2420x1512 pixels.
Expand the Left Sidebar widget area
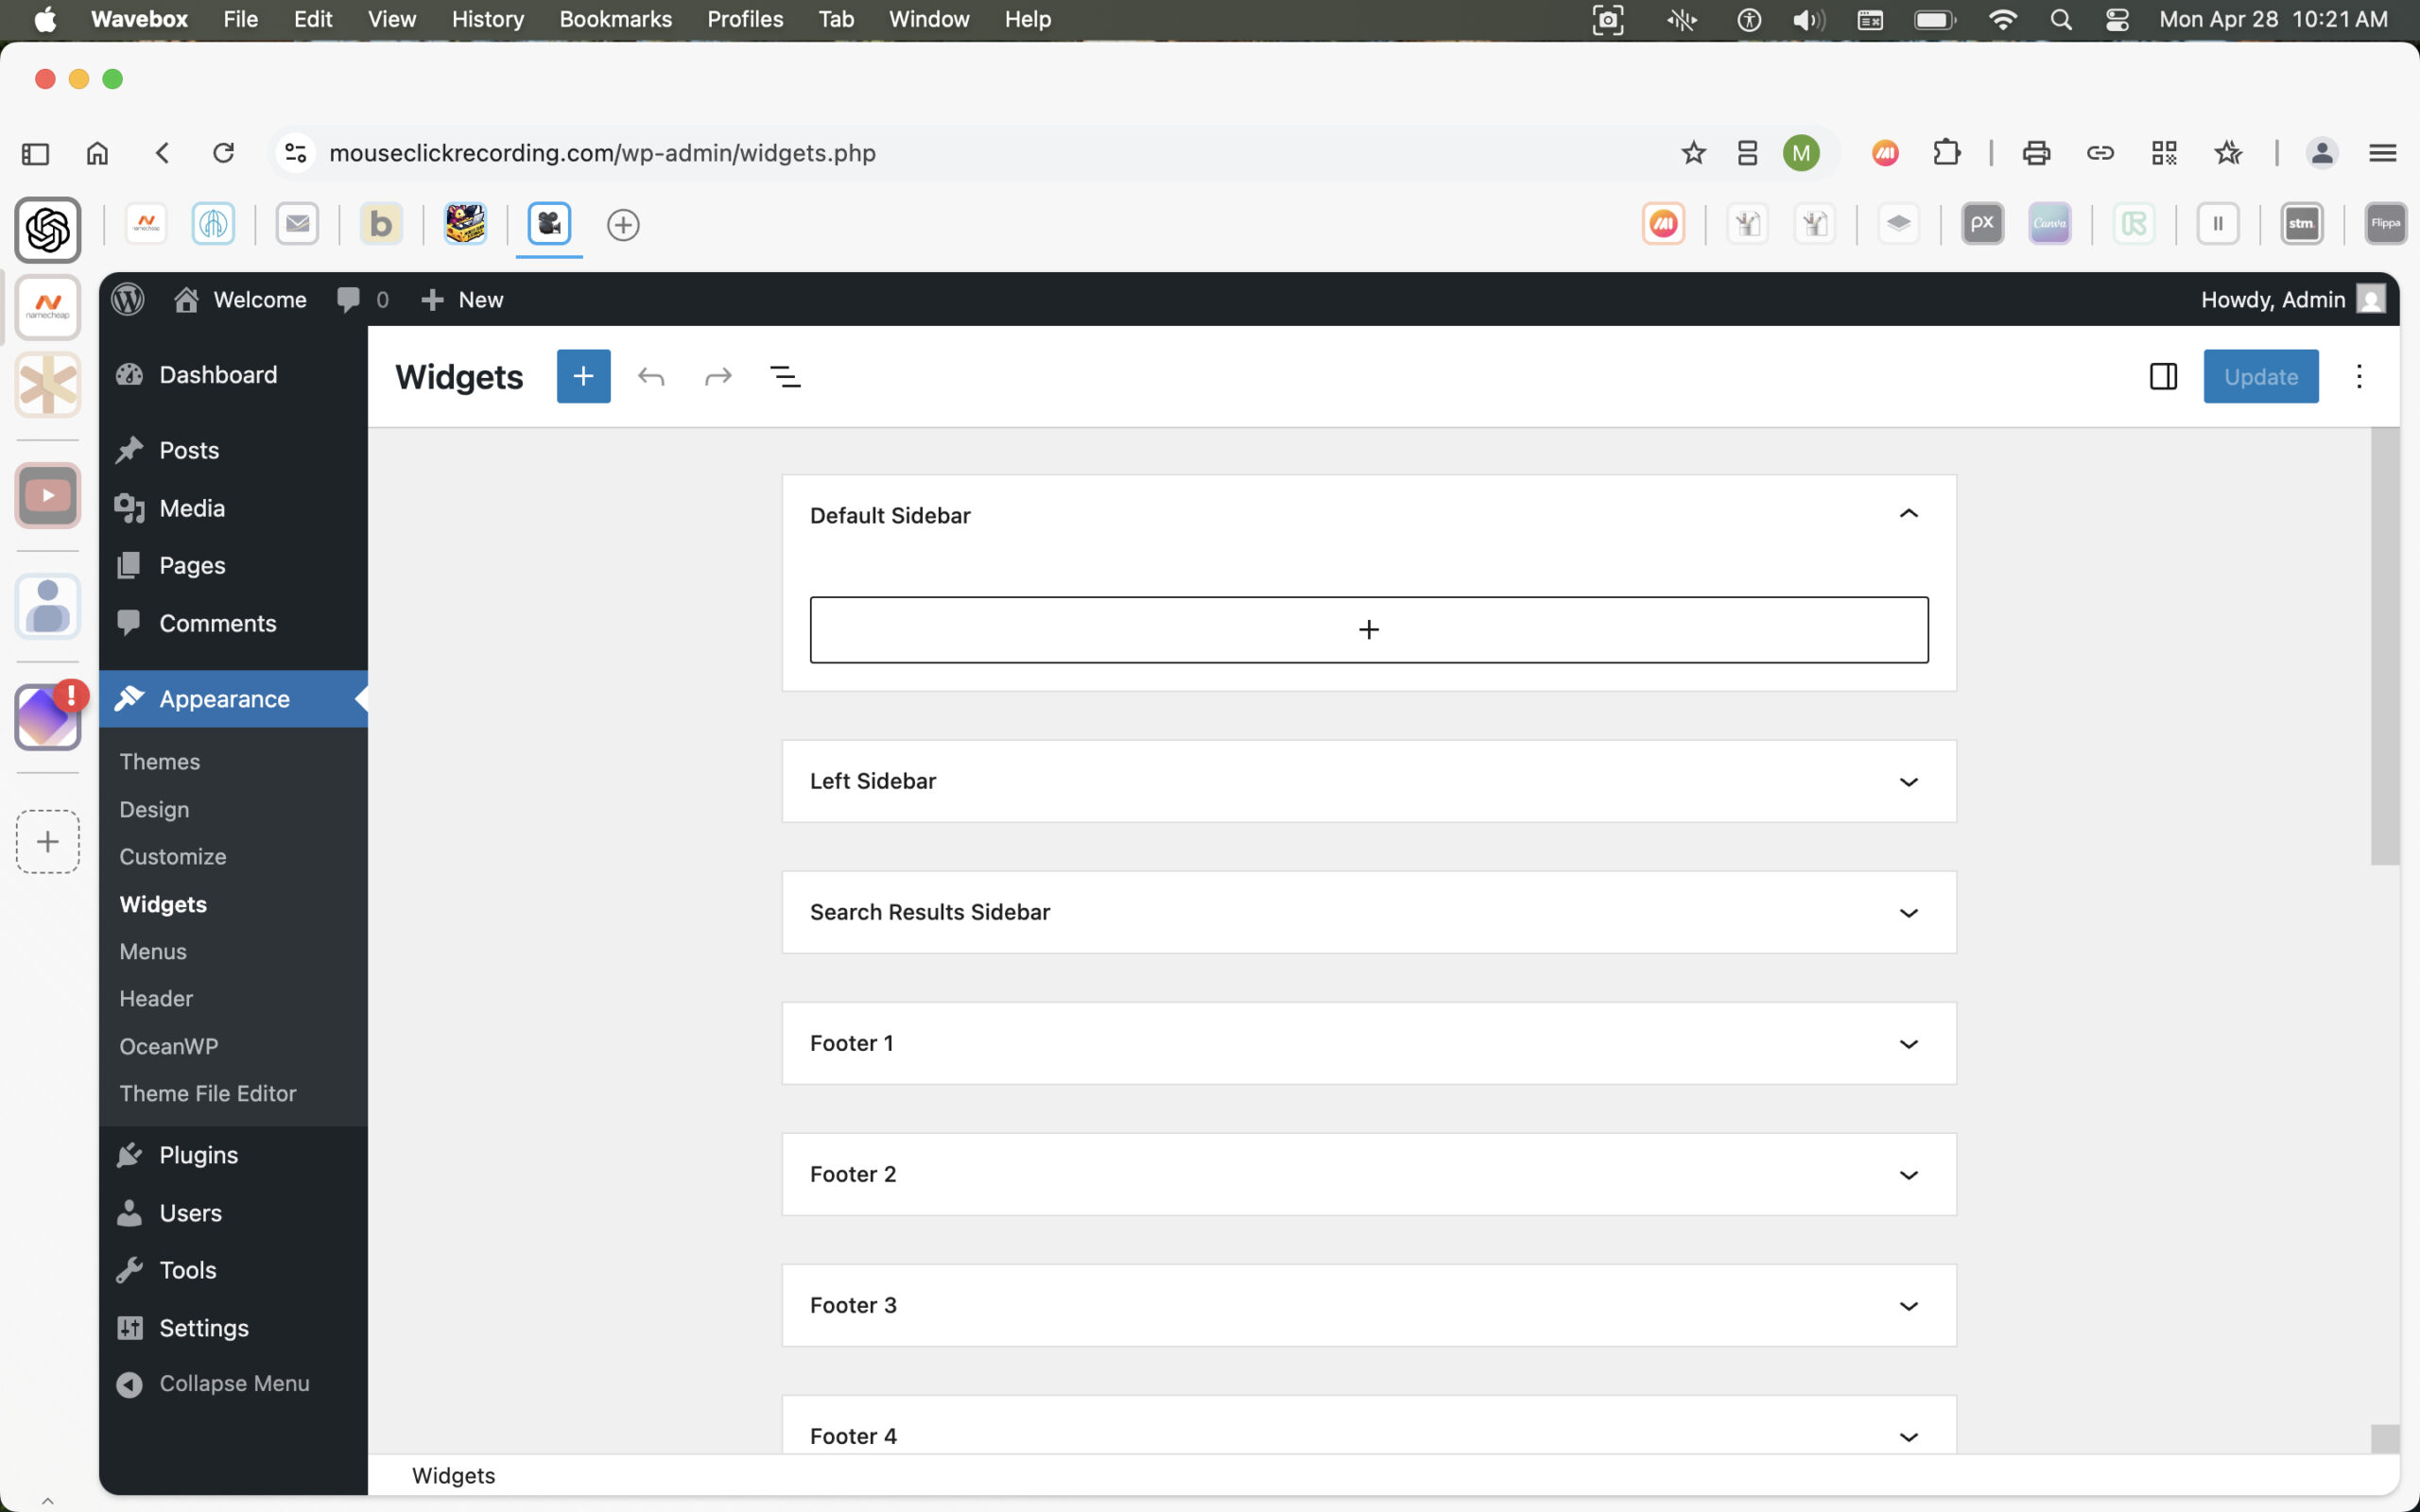pos(1908,781)
